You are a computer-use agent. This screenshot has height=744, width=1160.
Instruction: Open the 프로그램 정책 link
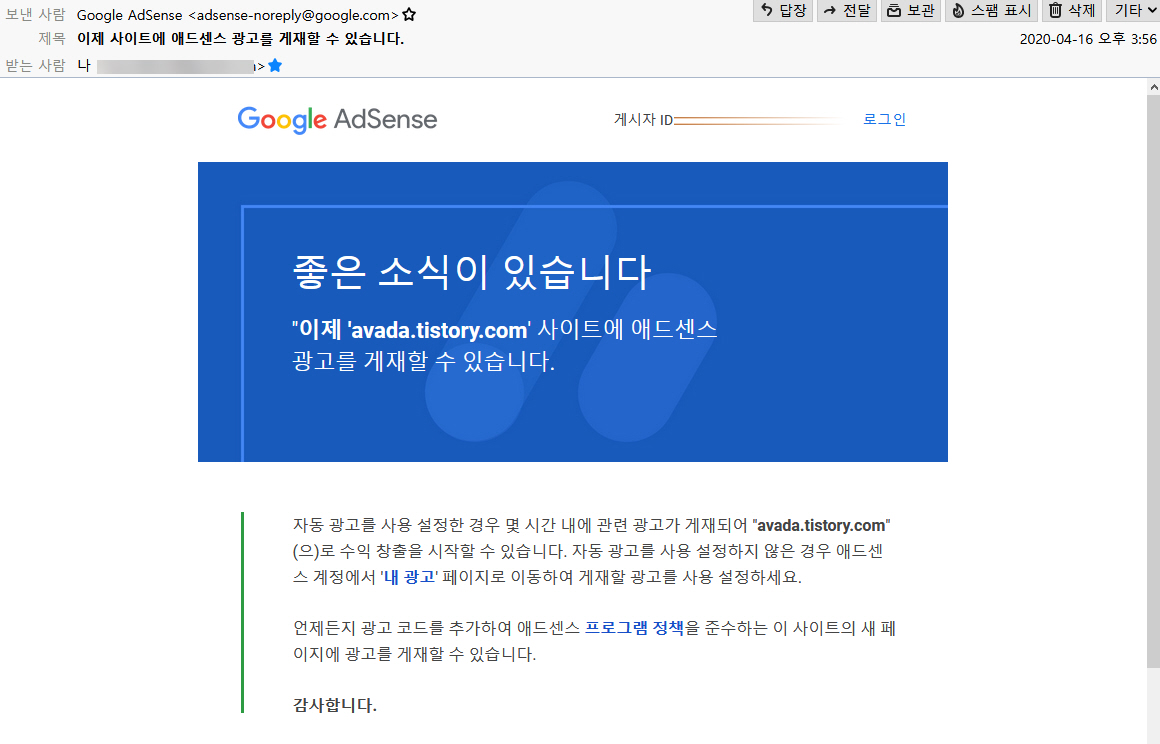(x=635, y=628)
